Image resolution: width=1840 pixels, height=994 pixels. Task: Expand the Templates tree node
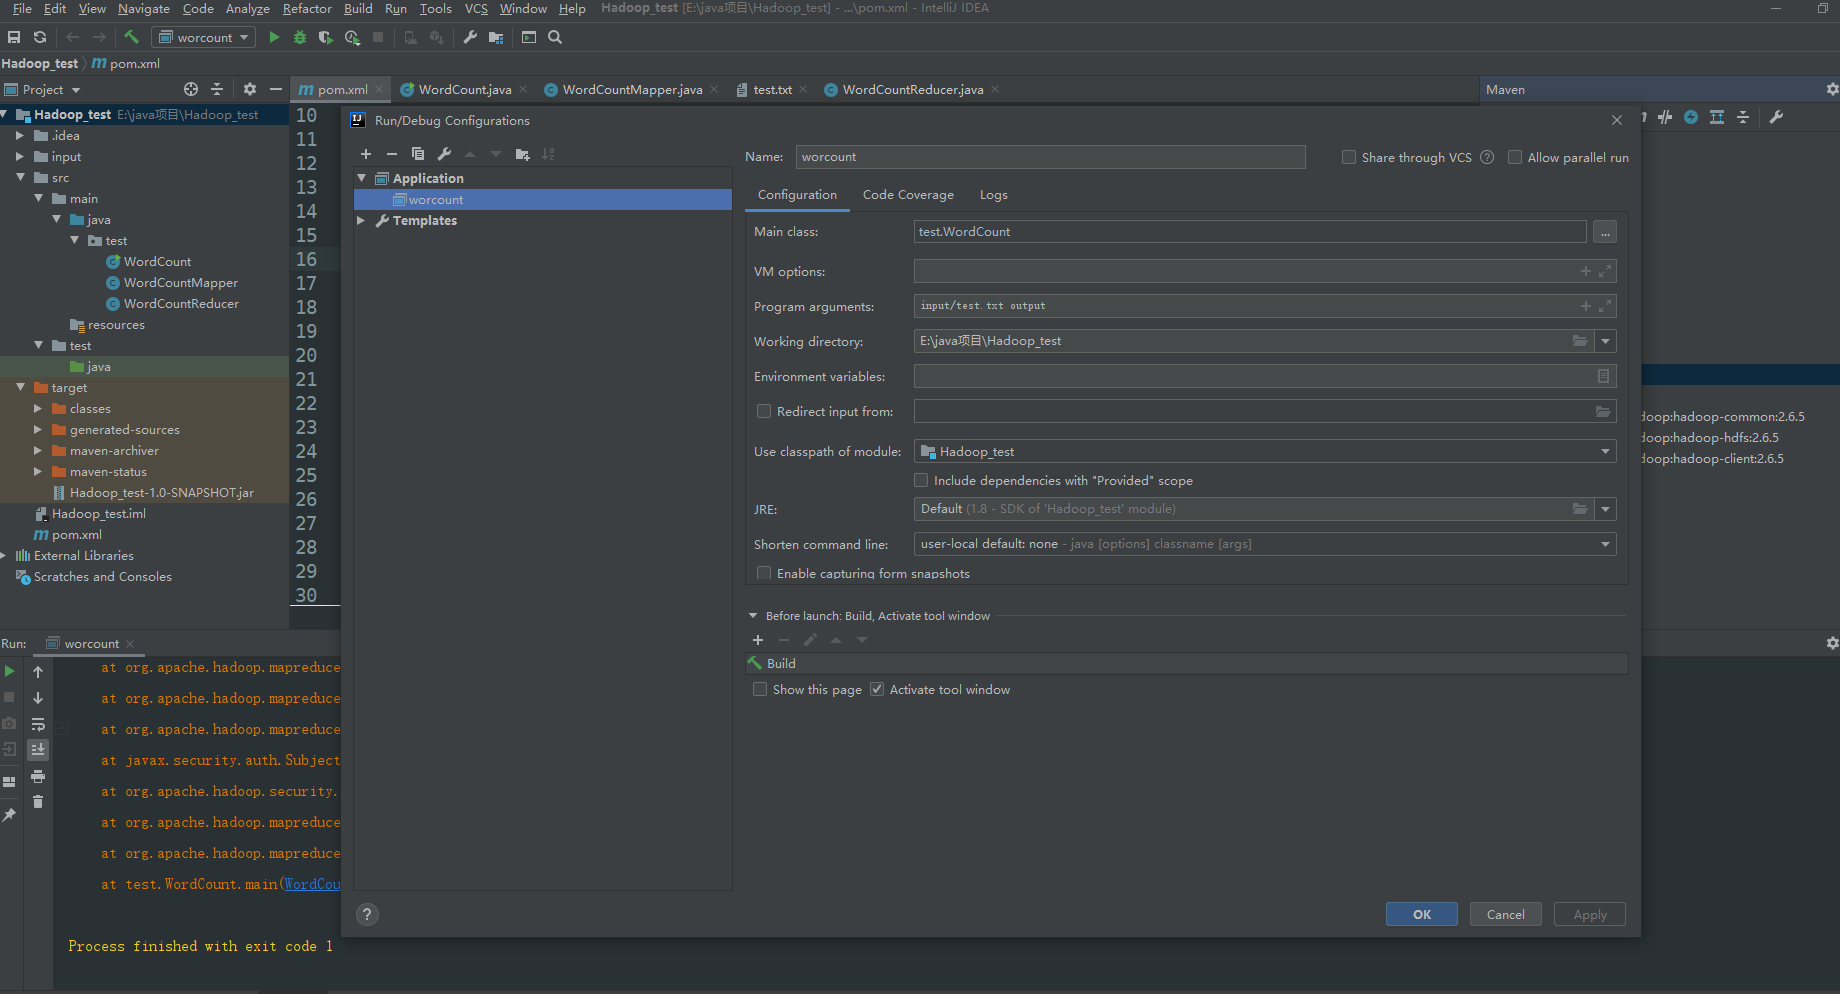(x=362, y=221)
